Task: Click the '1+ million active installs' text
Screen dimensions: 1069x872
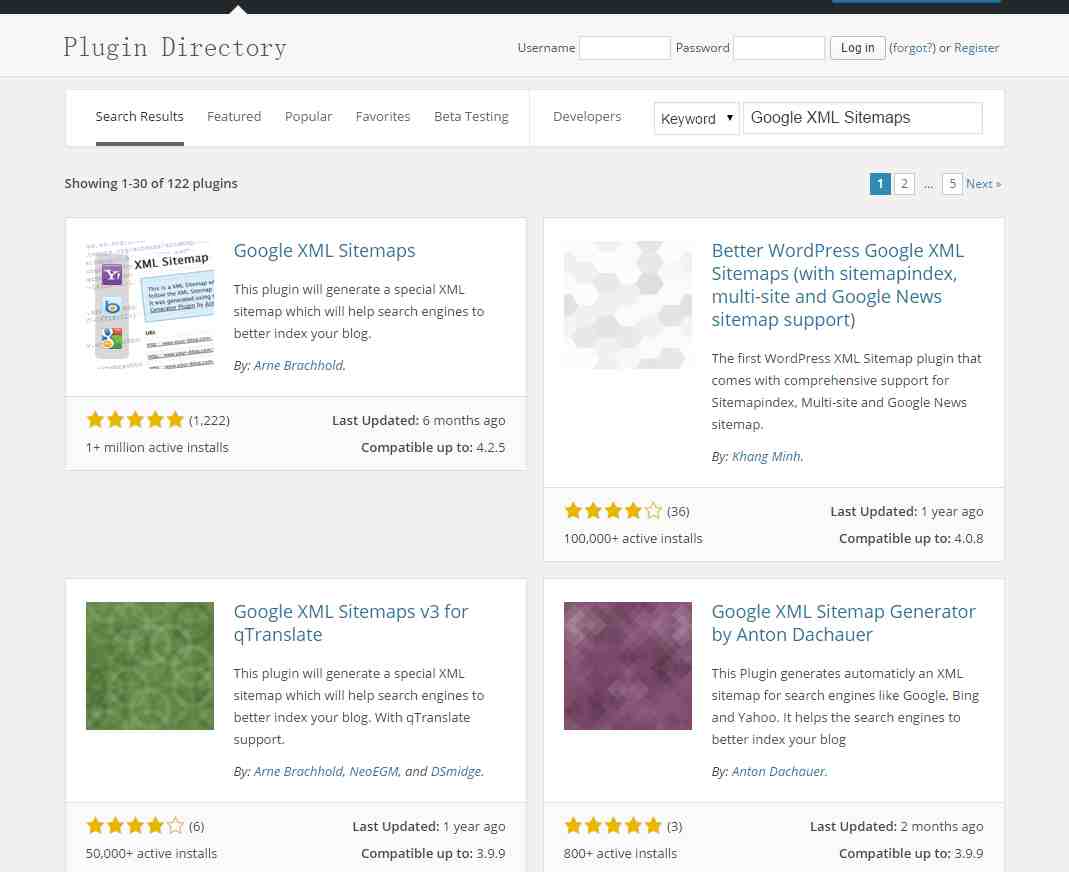Action: coord(157,447)
